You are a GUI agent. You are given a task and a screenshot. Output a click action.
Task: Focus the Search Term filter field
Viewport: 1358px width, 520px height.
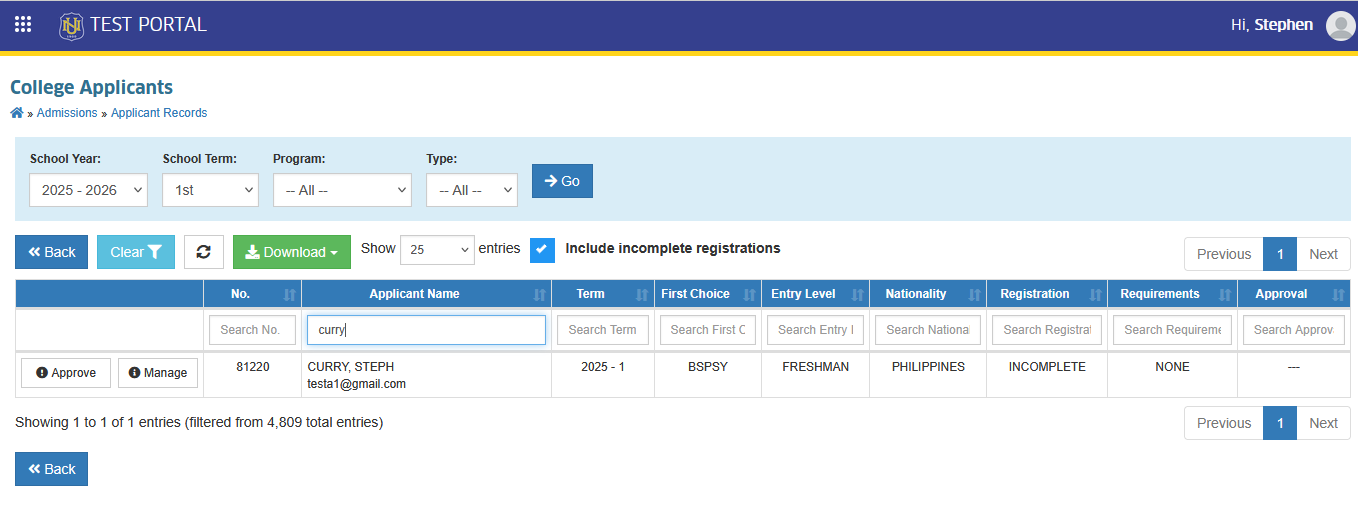click(x=603, y=330)
